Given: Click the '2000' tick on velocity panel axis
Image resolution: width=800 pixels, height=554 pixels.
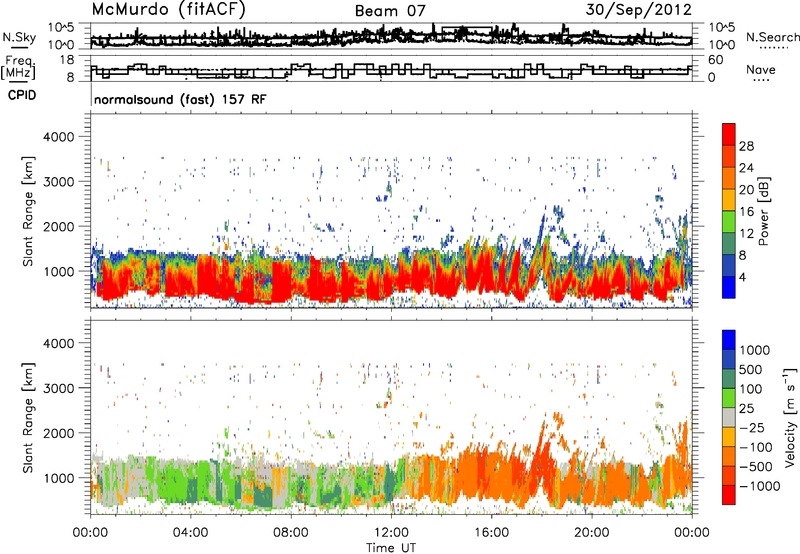Looking at the screenshot, I should click(x=58, y=433).
